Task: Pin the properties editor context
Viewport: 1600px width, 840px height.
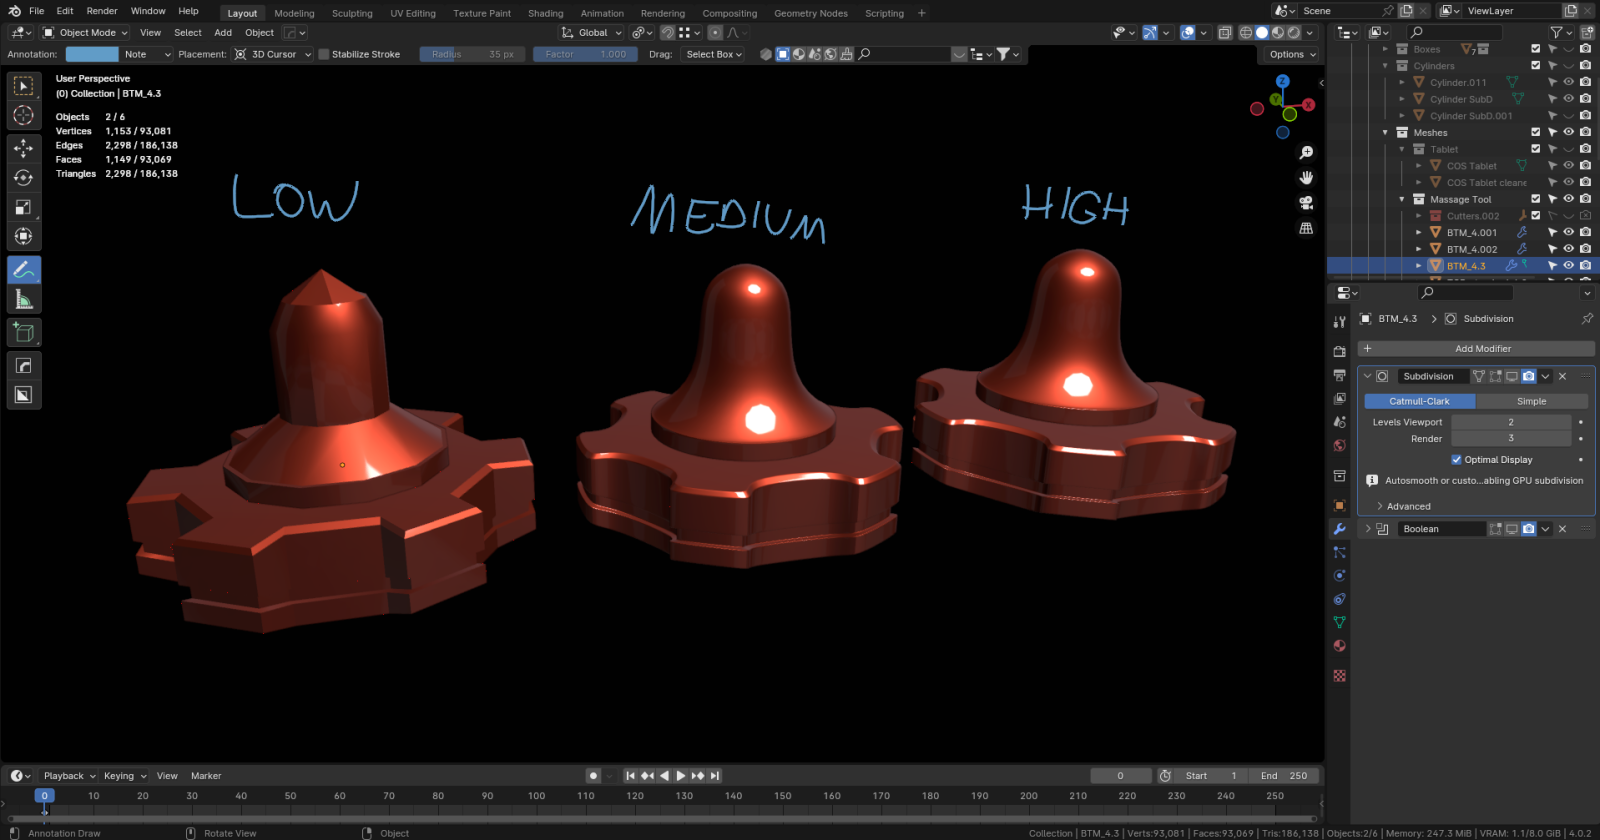Action: point(1587,319)
